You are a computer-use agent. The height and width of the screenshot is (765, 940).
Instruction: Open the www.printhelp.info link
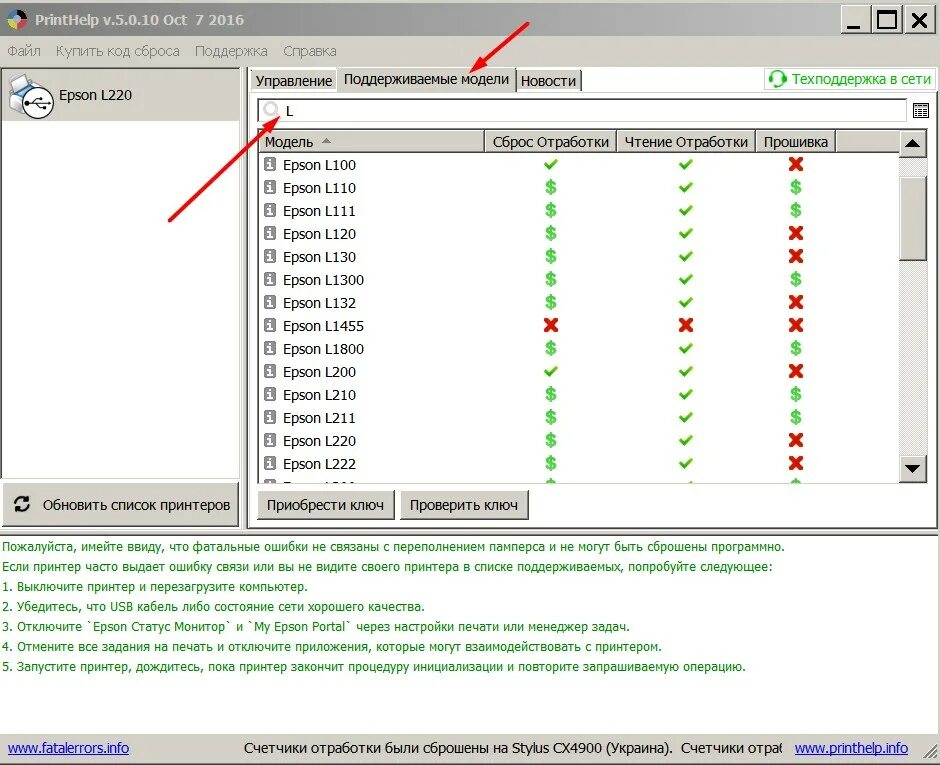point(851,748)
